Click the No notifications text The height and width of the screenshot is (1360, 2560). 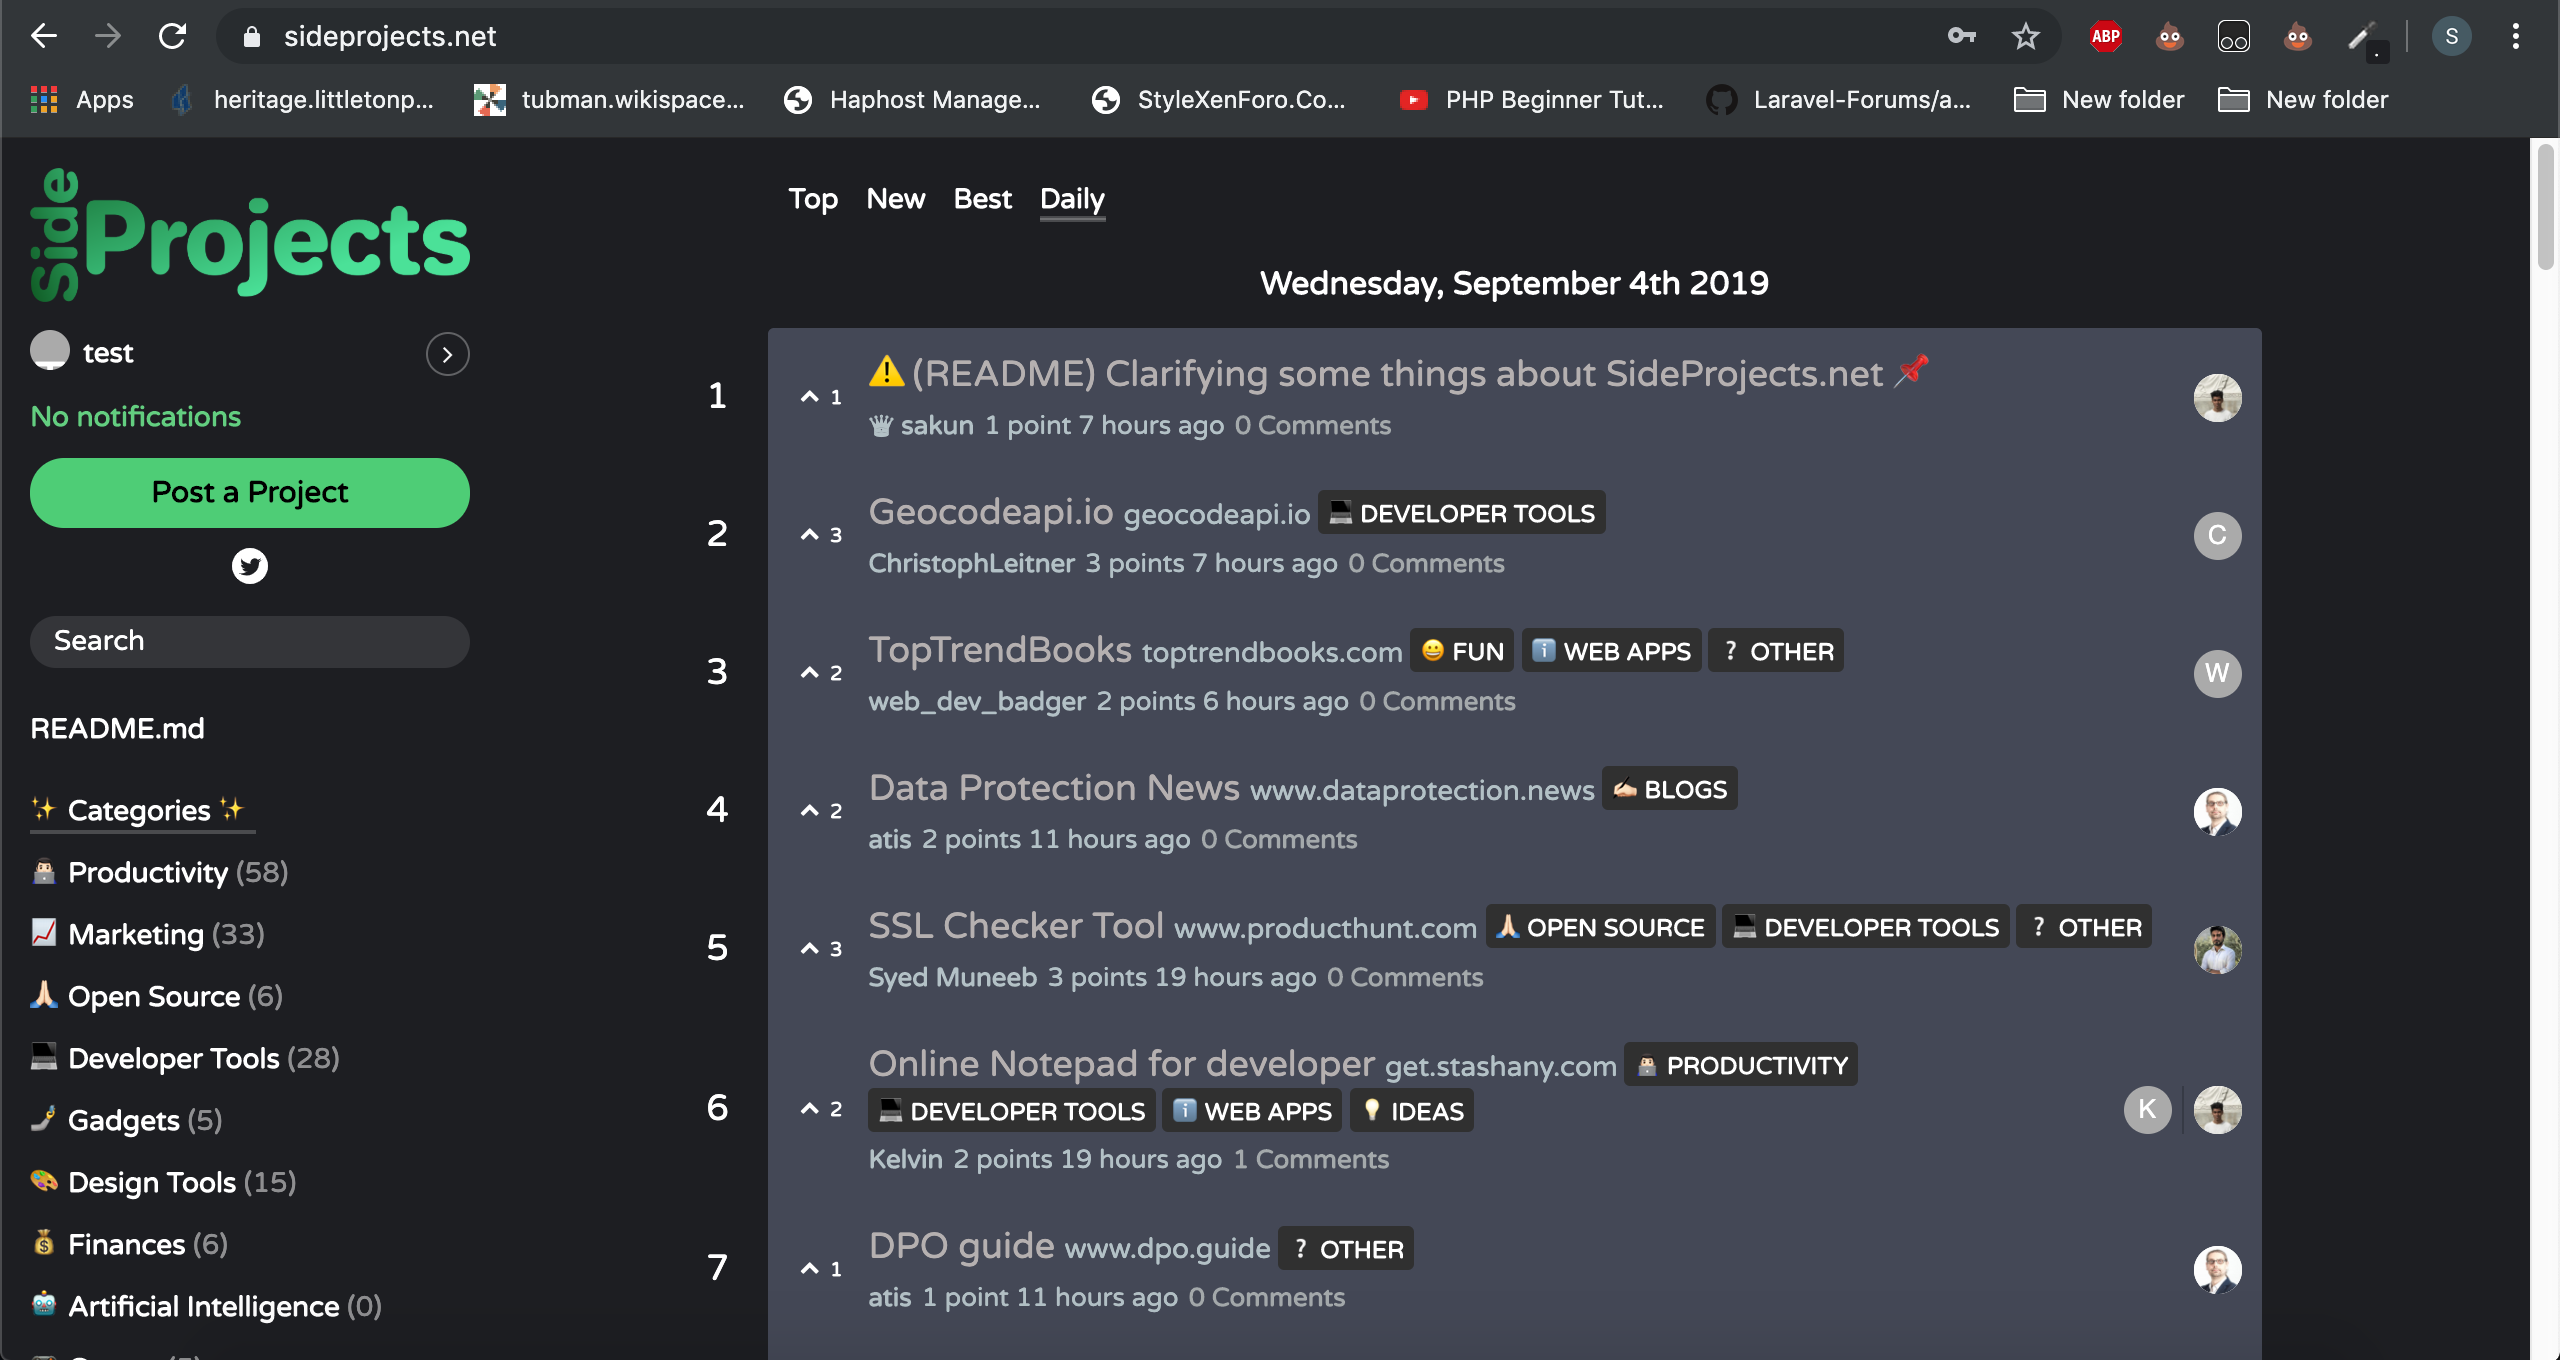[136, 417]
